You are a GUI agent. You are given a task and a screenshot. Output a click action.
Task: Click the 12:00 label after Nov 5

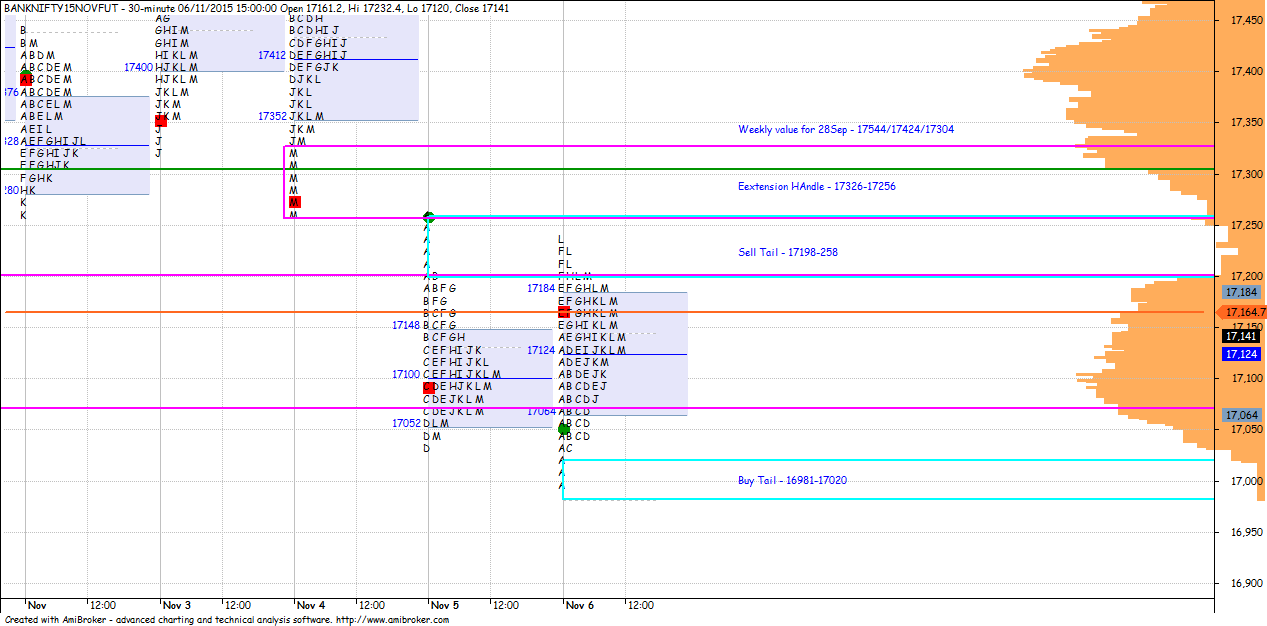pos(506,605)
